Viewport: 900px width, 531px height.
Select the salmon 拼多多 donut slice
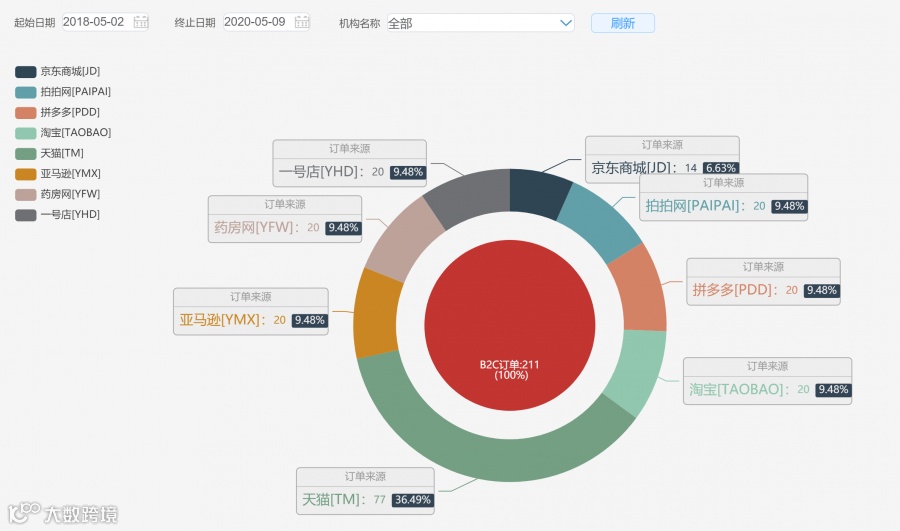(x=640, y=290)
